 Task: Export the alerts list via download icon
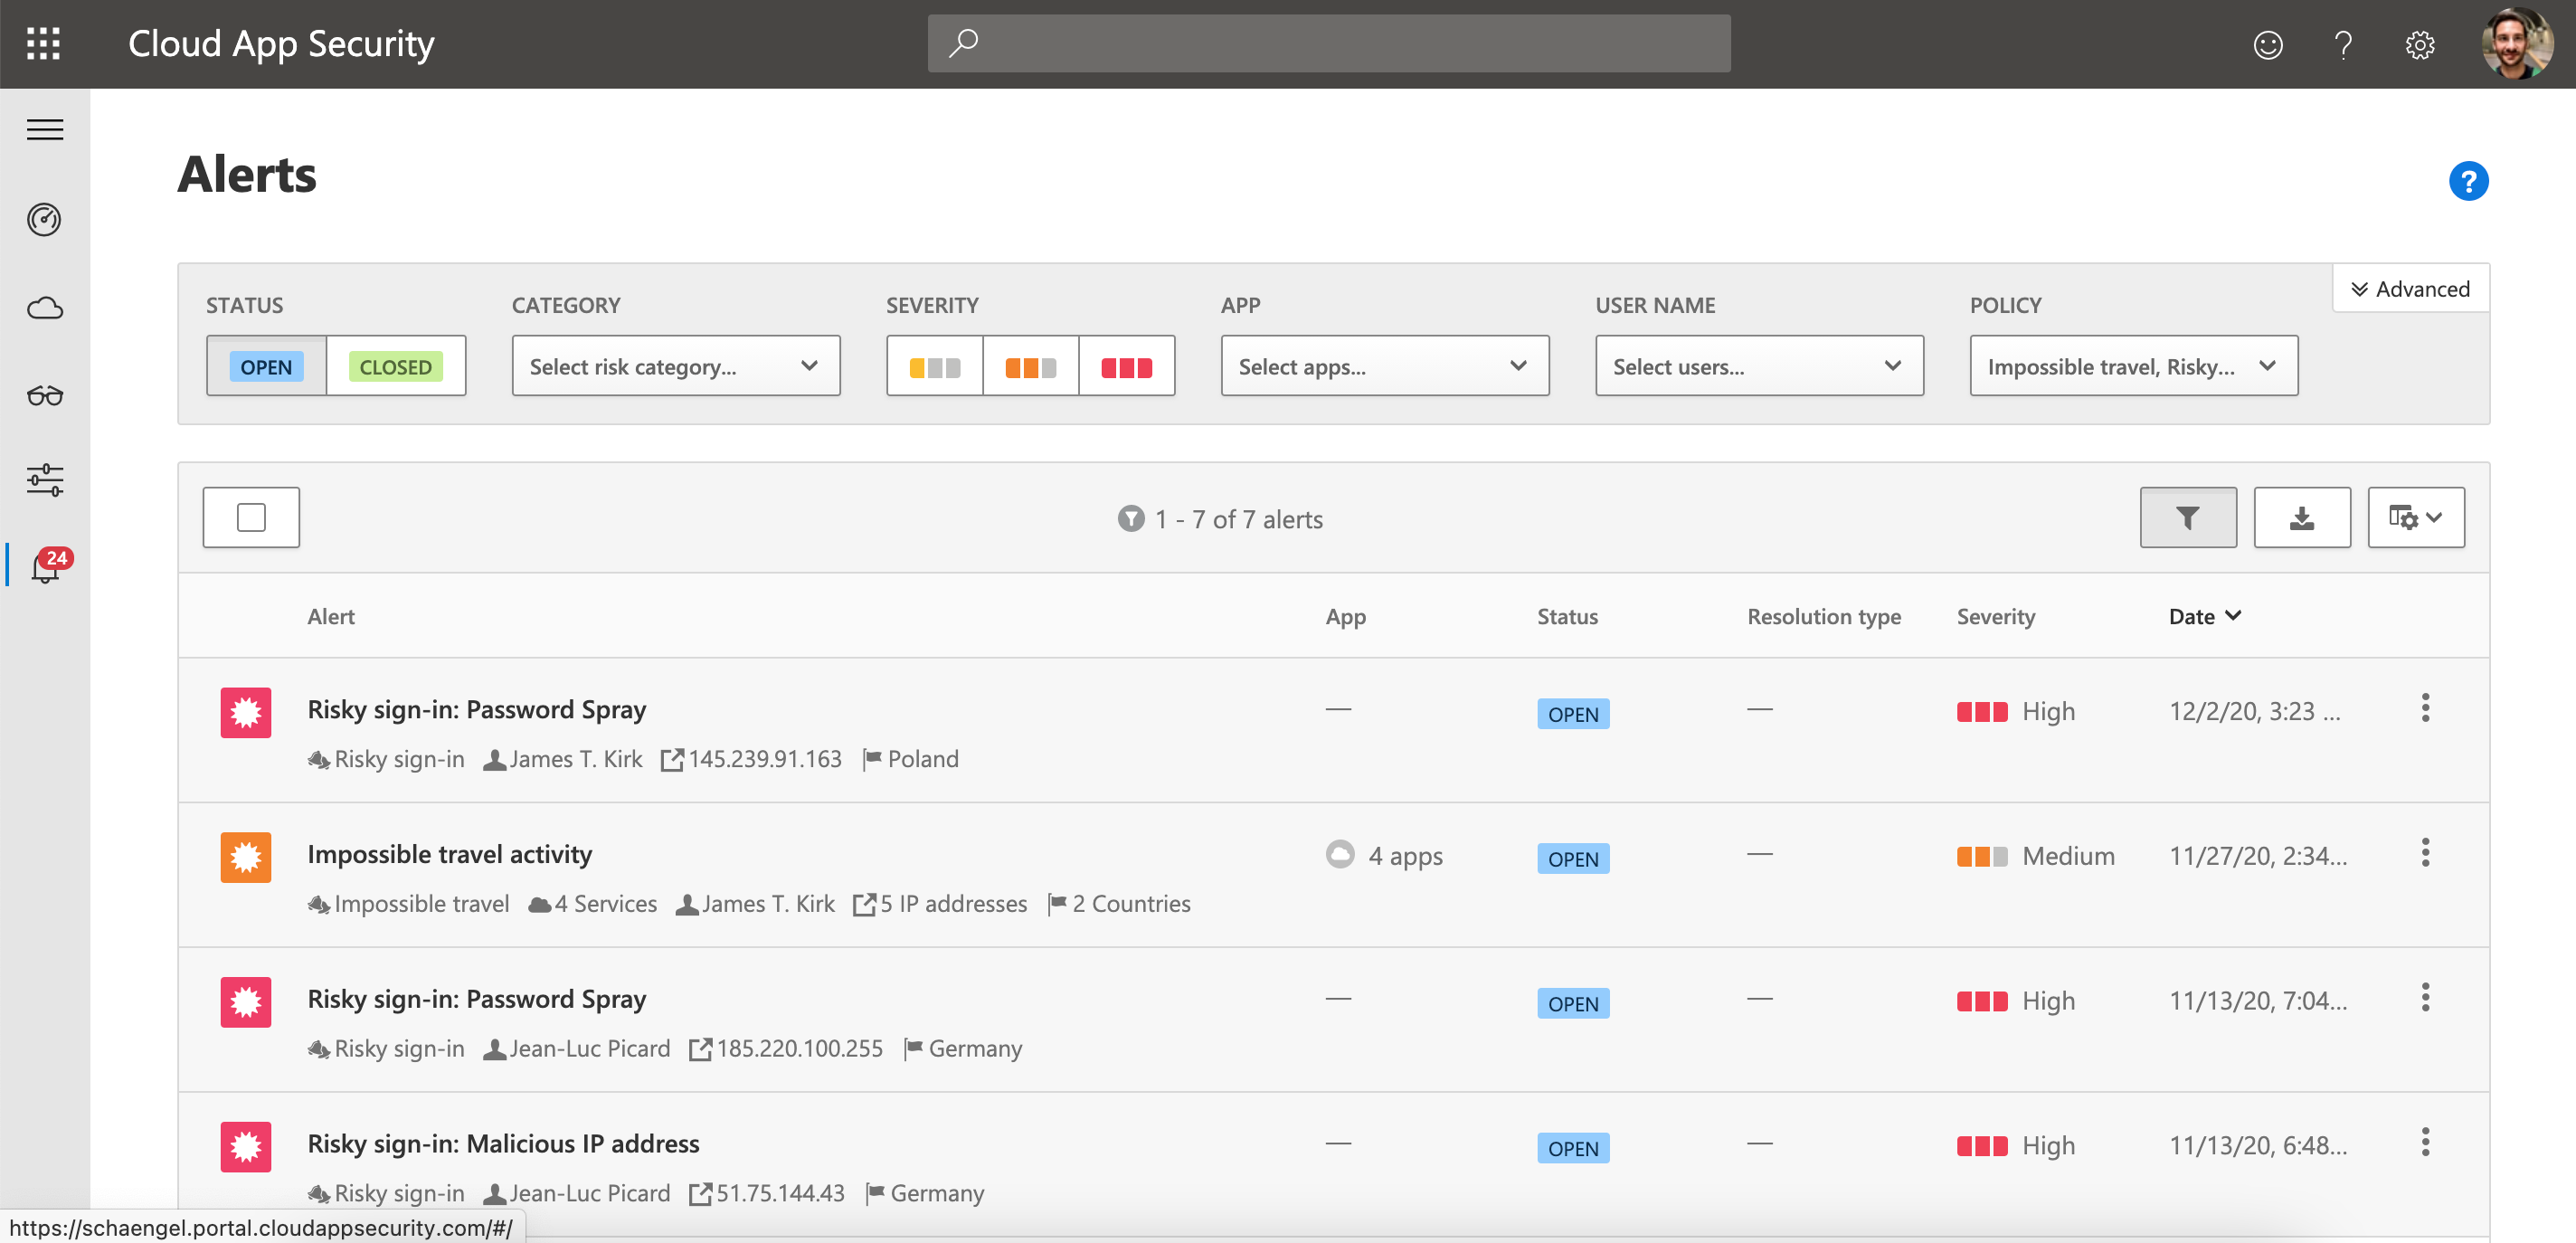2302,517
